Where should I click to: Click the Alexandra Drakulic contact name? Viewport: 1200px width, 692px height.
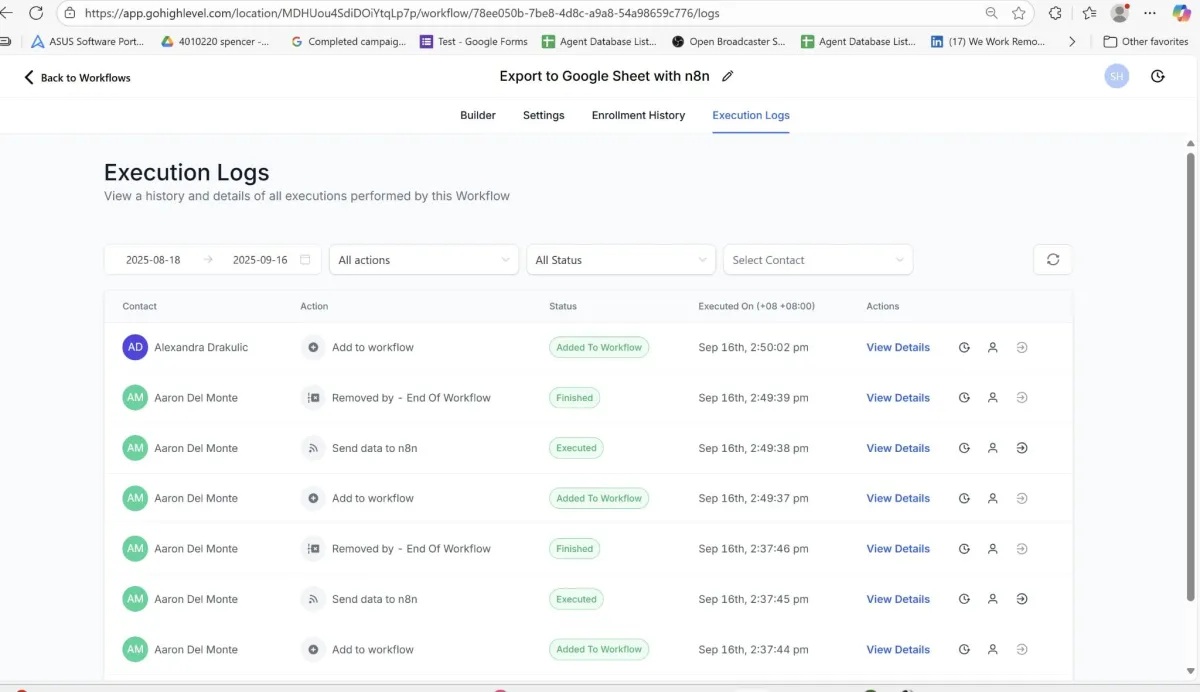pos(201,348)
